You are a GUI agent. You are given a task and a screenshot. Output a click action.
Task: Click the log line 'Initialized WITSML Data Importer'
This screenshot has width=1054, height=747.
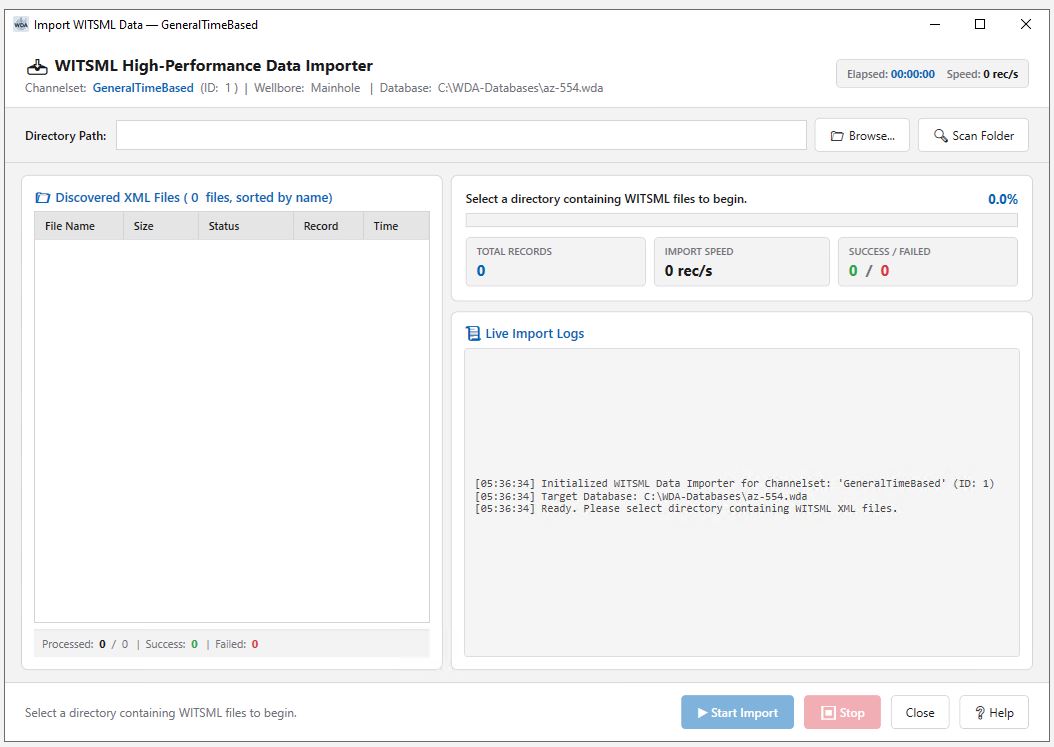point(734,483)
